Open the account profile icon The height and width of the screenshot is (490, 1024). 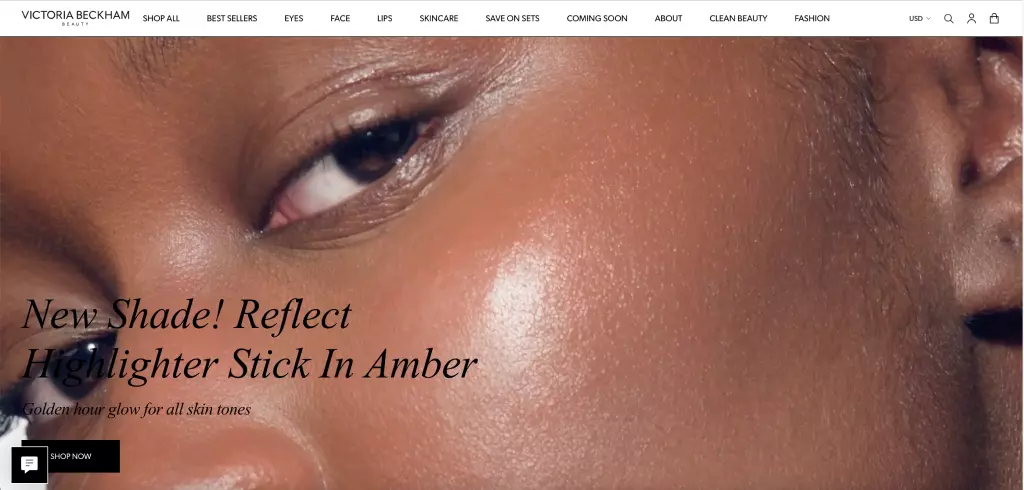coord(971,19)
